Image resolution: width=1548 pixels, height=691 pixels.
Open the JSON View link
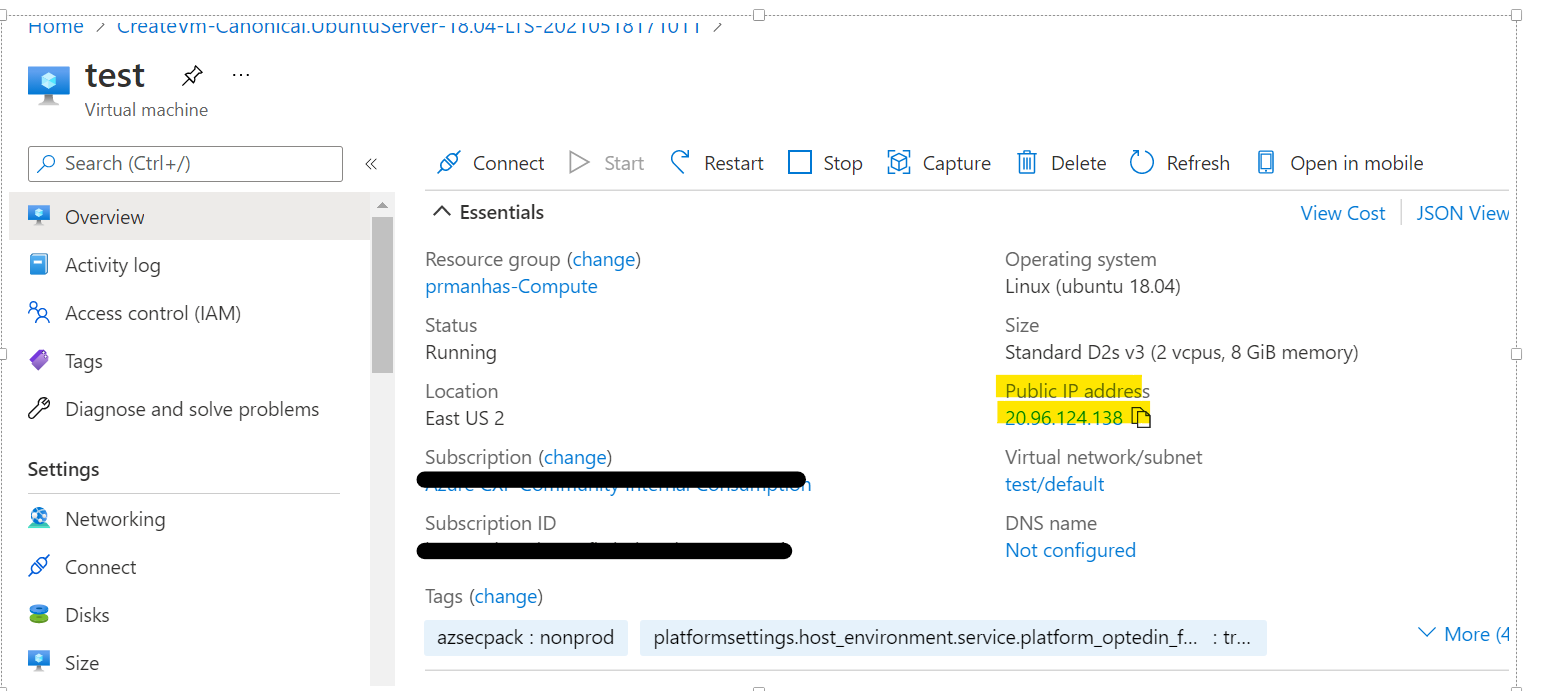[x=1463, y=213]
